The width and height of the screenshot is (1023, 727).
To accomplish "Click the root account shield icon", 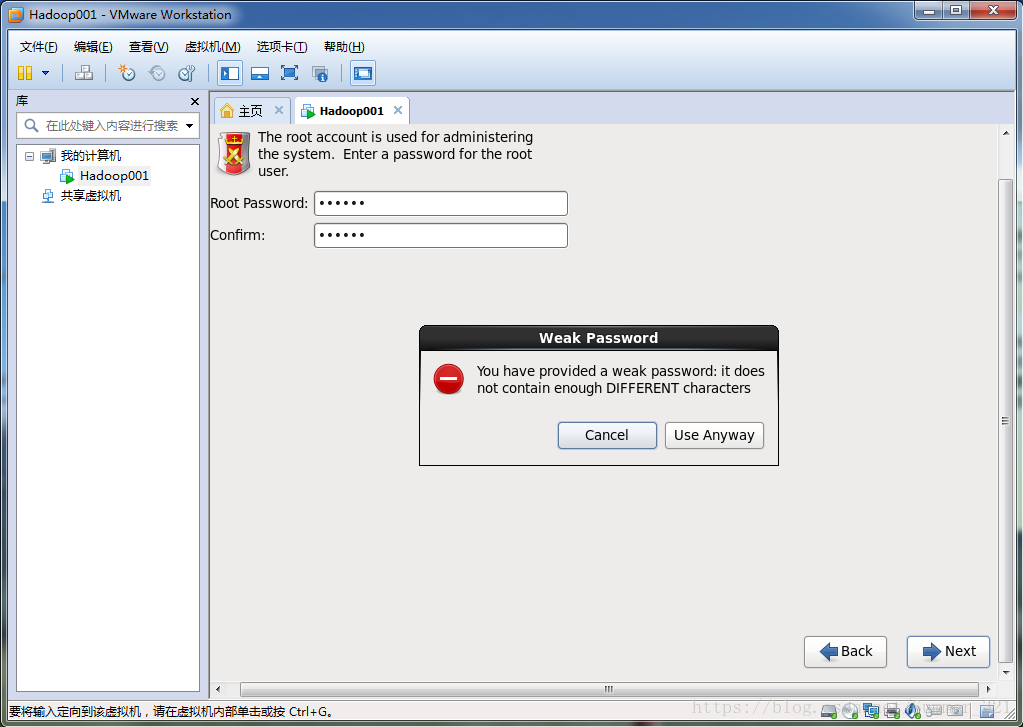I will 234,154.
